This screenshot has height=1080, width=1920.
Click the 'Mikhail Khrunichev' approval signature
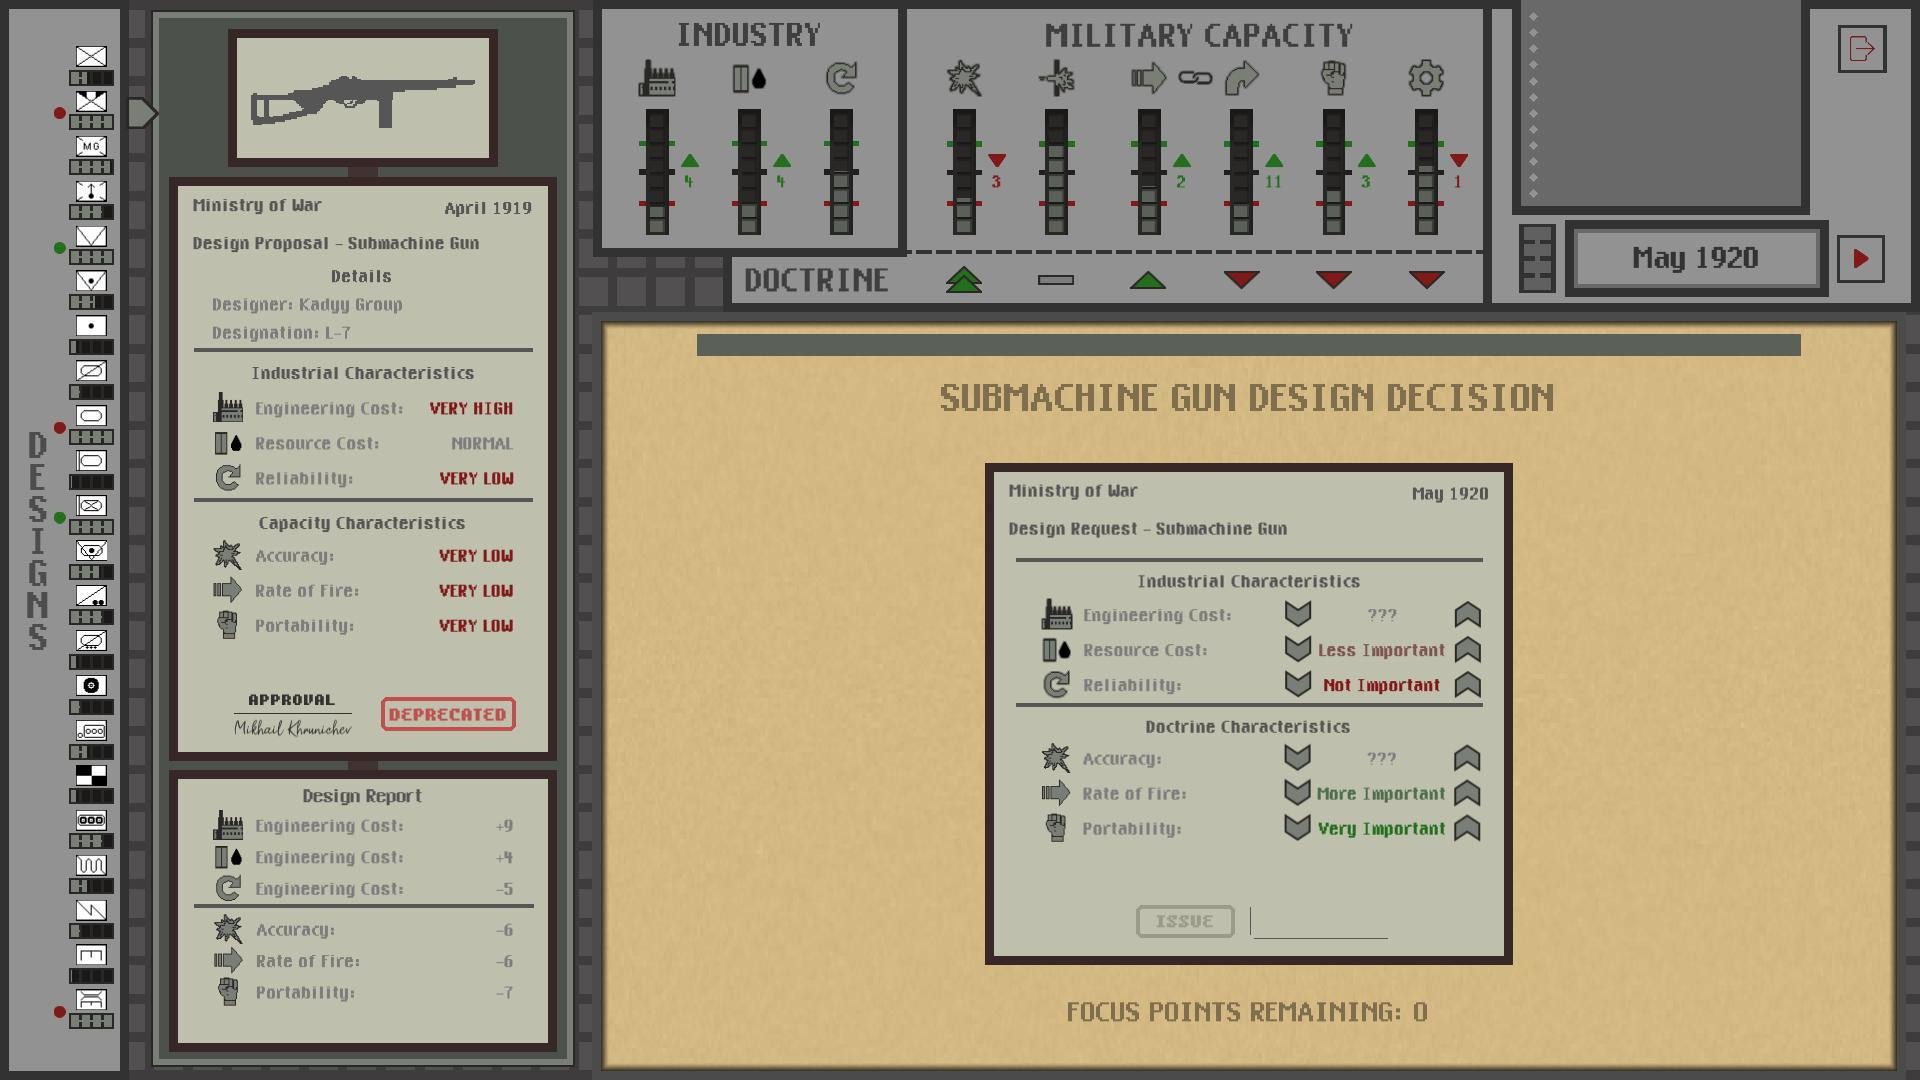coord(292,728)
